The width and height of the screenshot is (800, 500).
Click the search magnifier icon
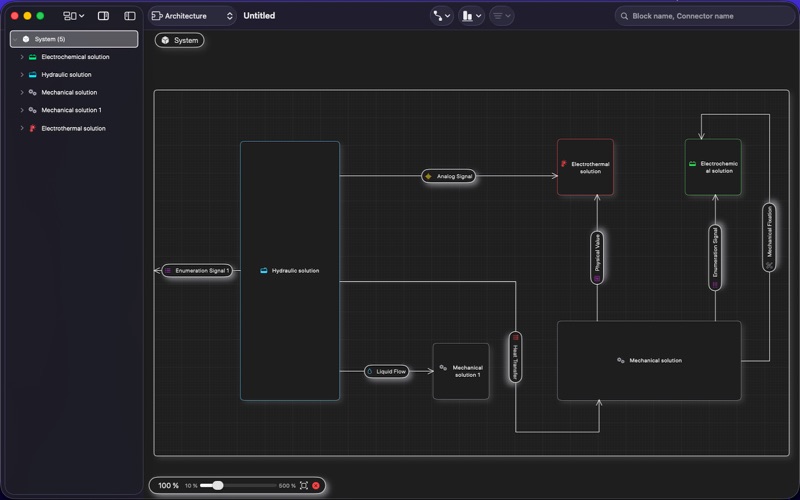[624, 16]
